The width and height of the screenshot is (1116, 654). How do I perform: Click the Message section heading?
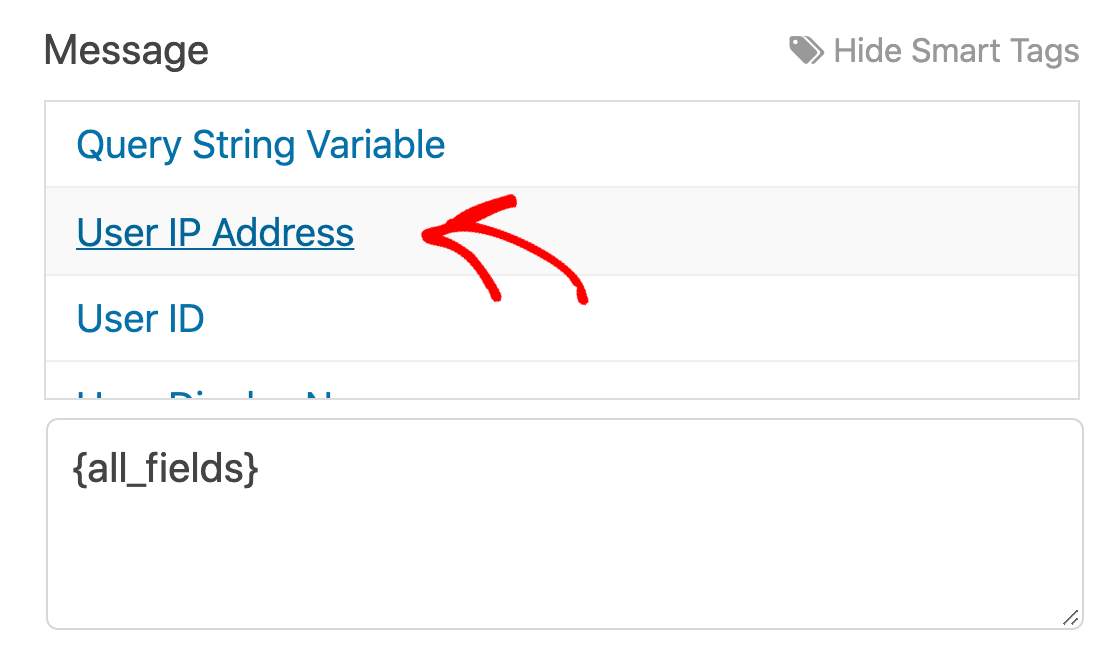(126, 49)
